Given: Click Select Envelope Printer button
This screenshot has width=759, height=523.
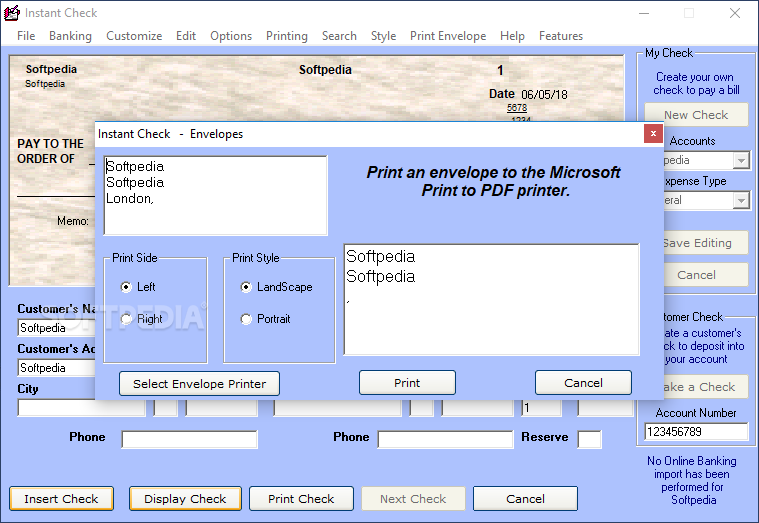Looking at the screenshot, I should pyautogui.click(x=199, y=384).
